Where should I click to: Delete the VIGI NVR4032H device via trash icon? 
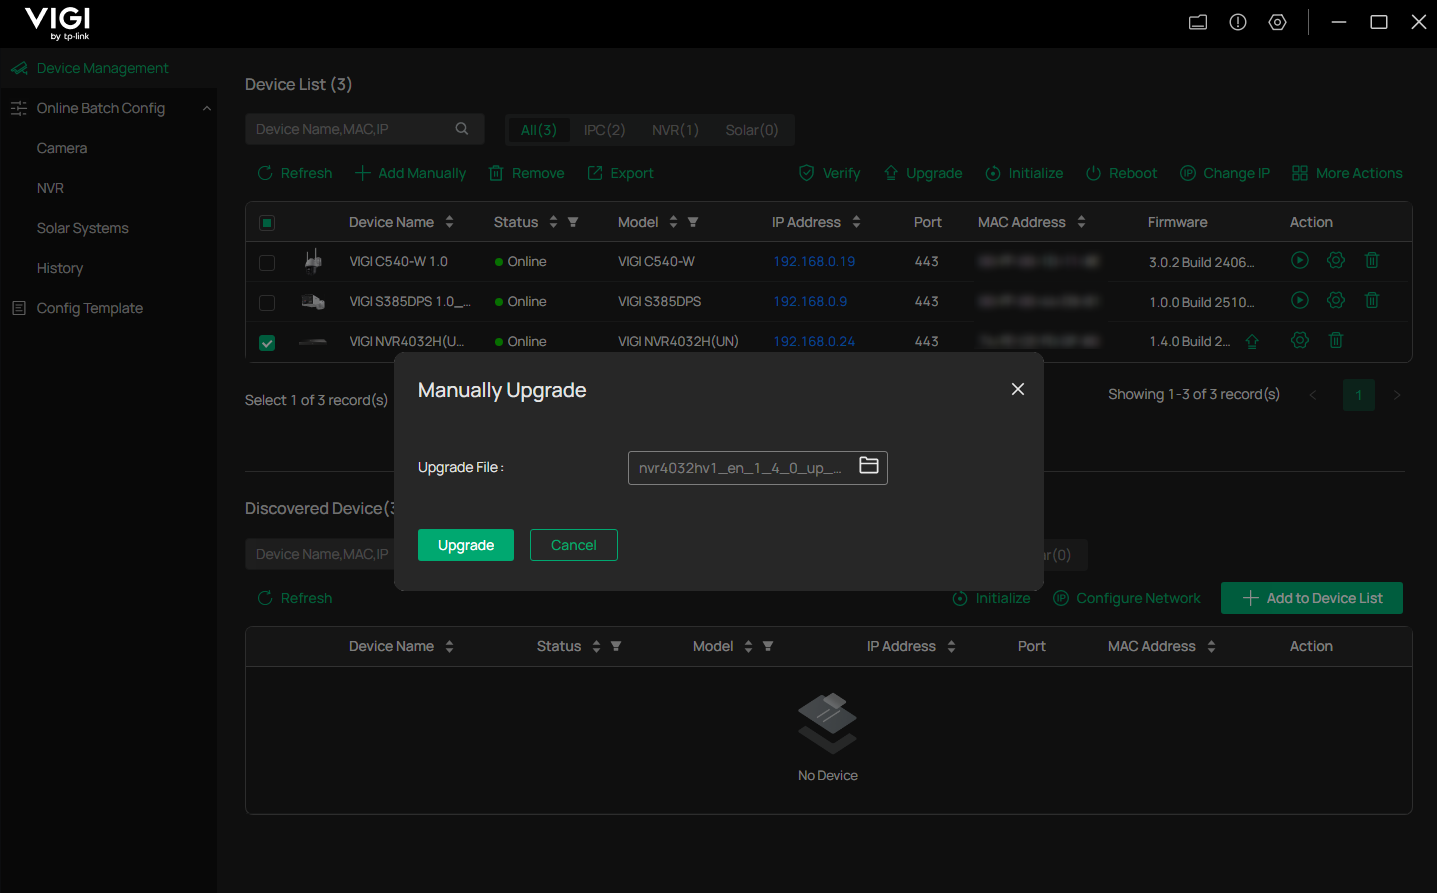click(x=1336, y=340)
